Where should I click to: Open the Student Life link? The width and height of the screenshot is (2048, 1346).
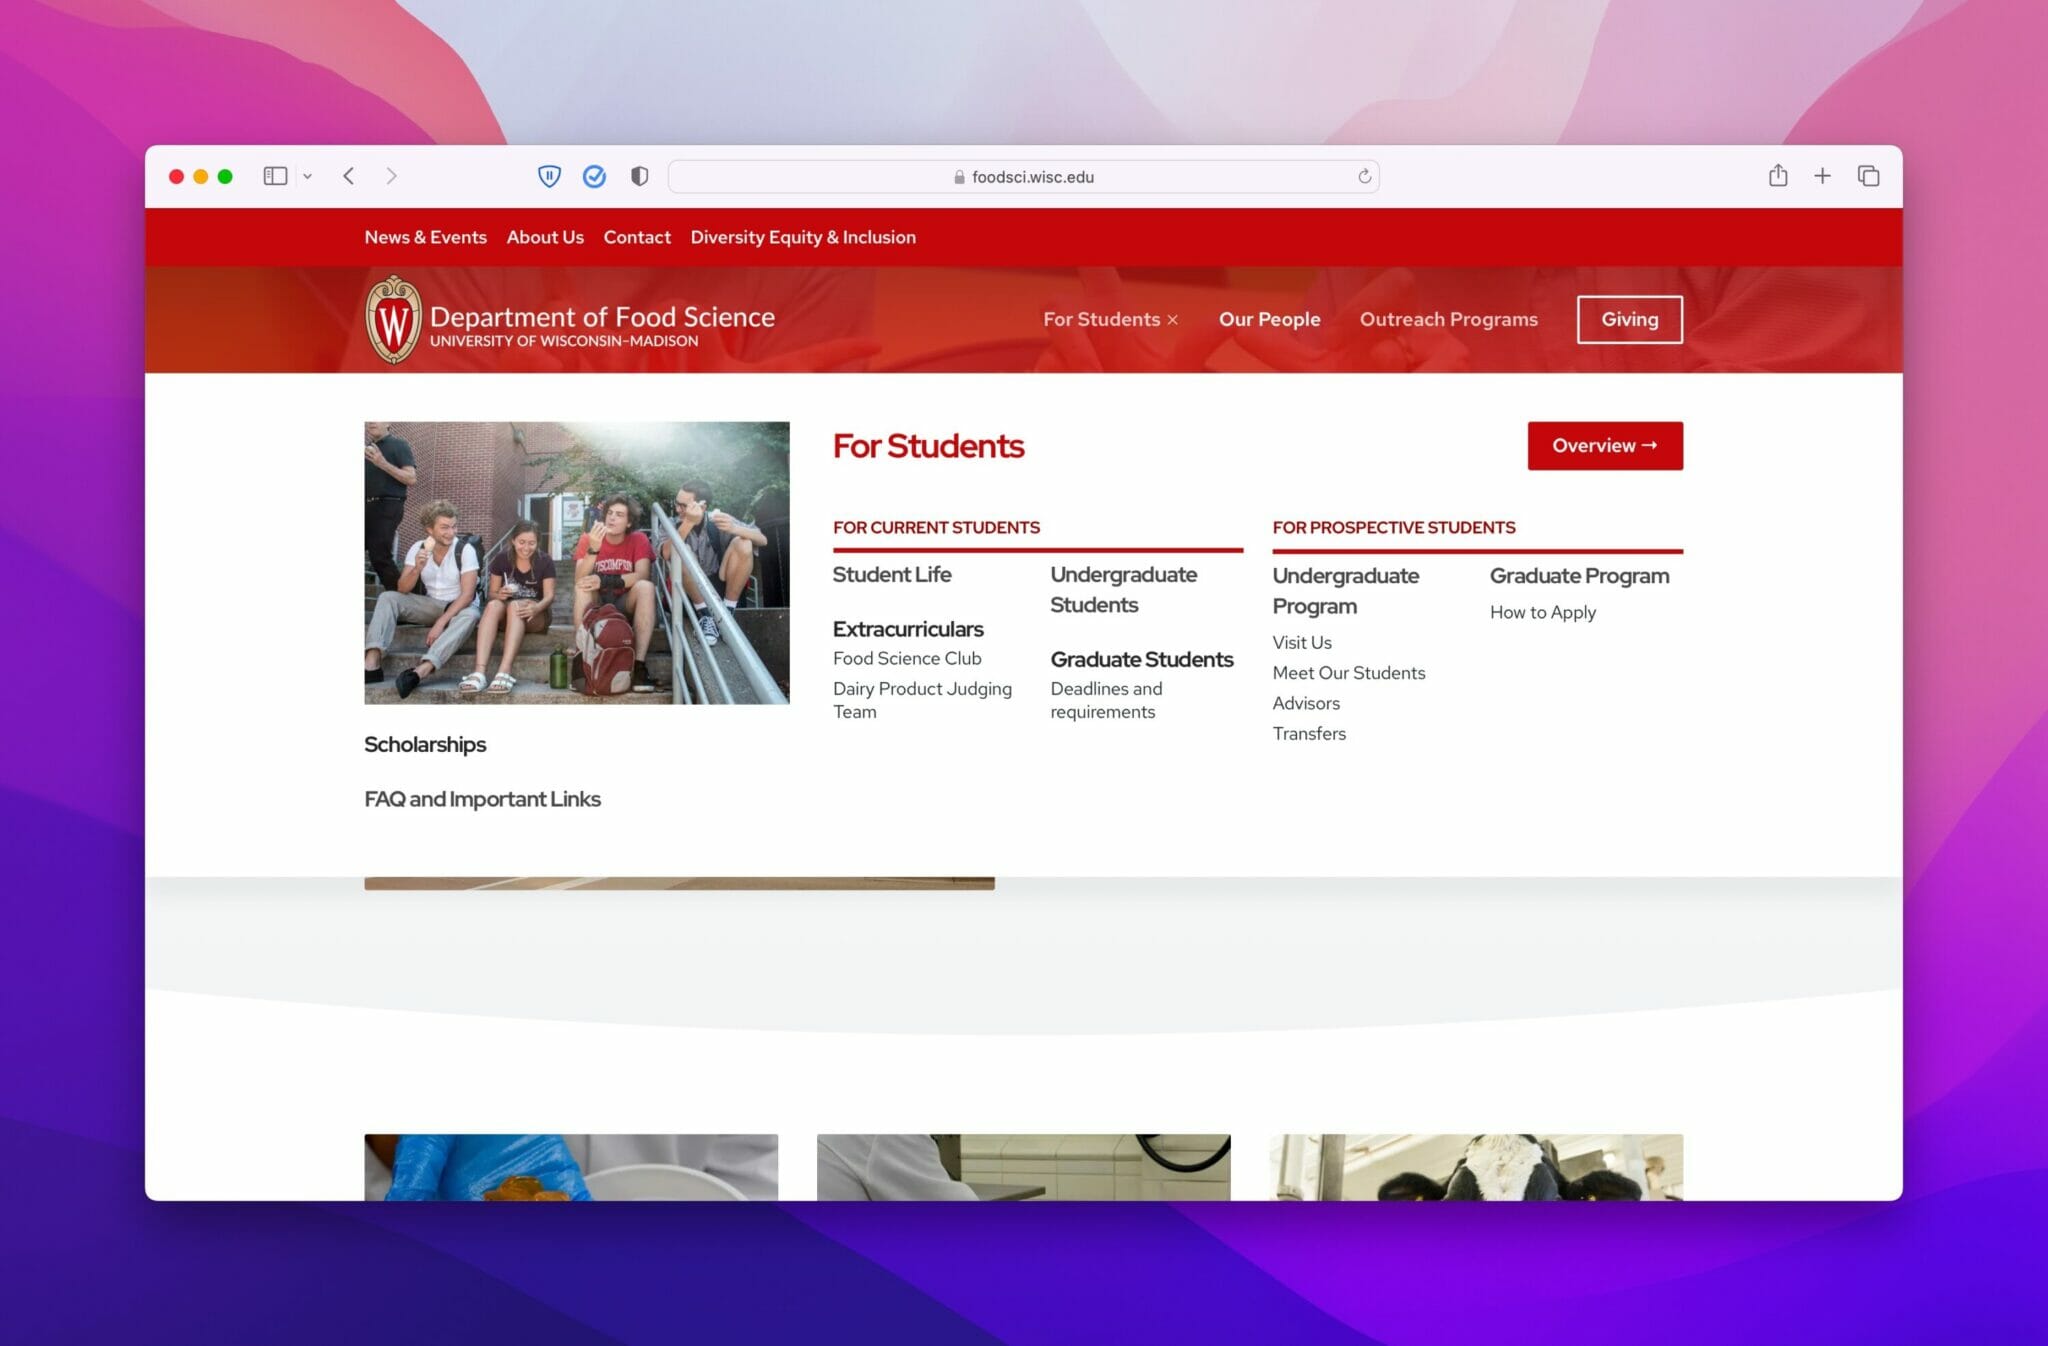[892, 574]
